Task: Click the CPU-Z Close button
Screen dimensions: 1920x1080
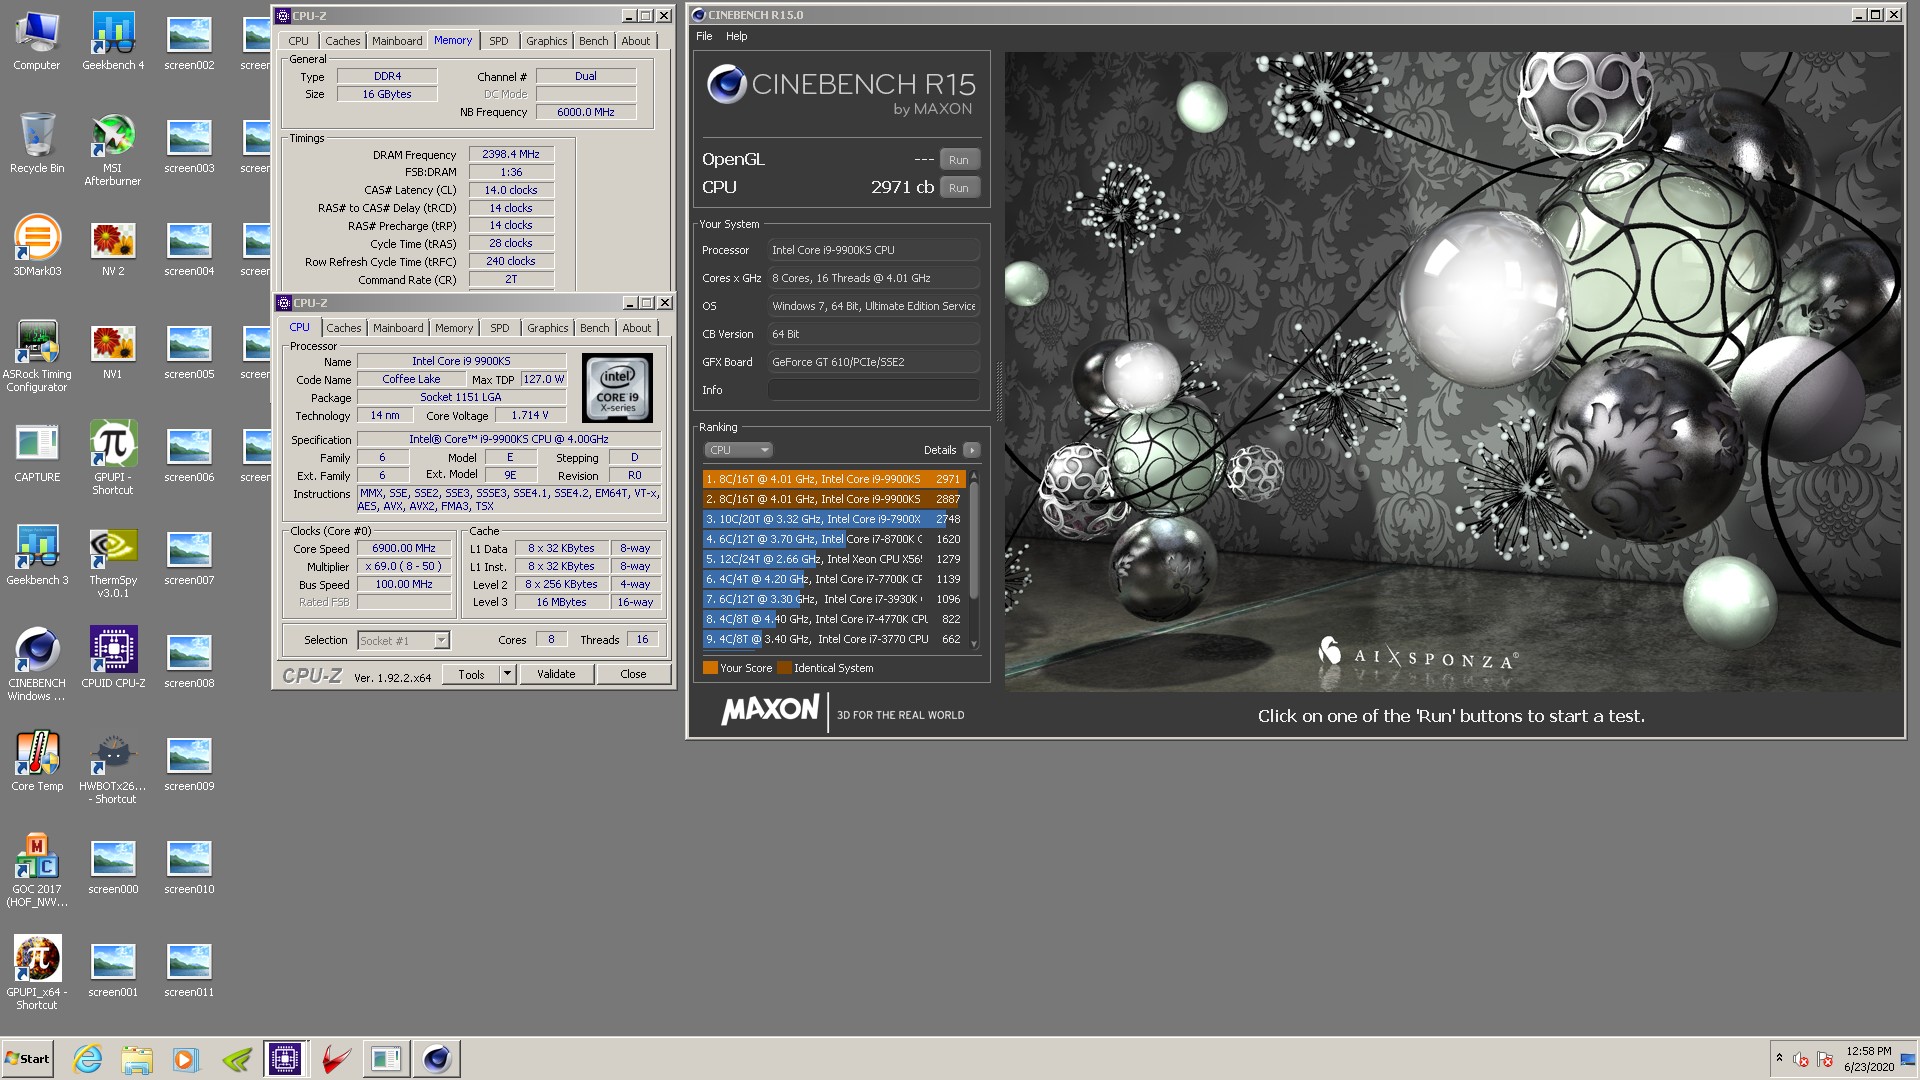Action: coord(633,674)
